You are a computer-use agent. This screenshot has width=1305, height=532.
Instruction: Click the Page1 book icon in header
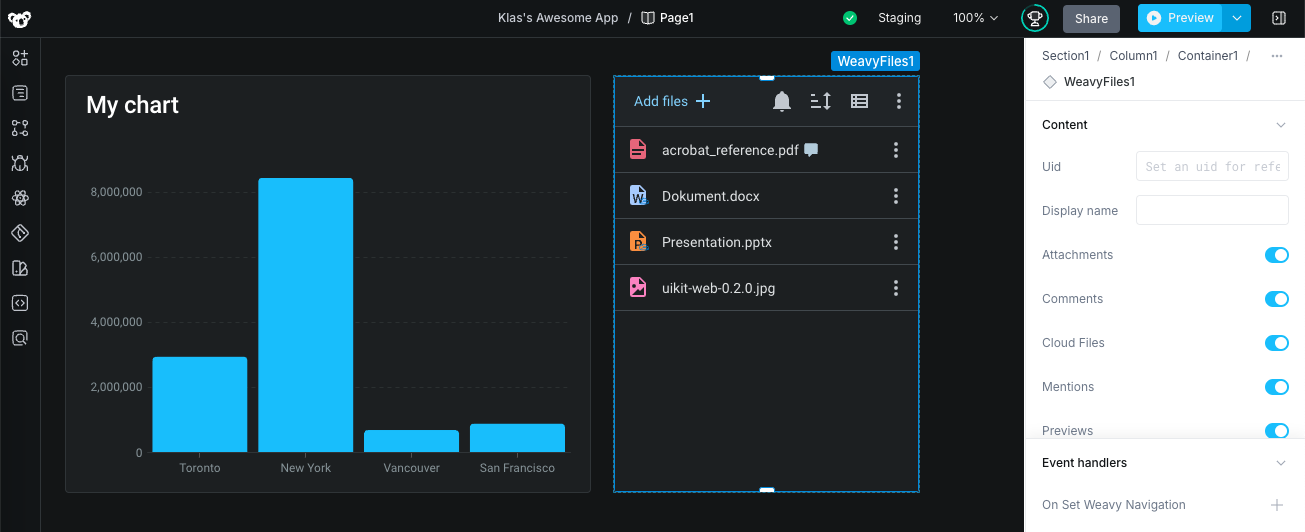click(648, 18)
